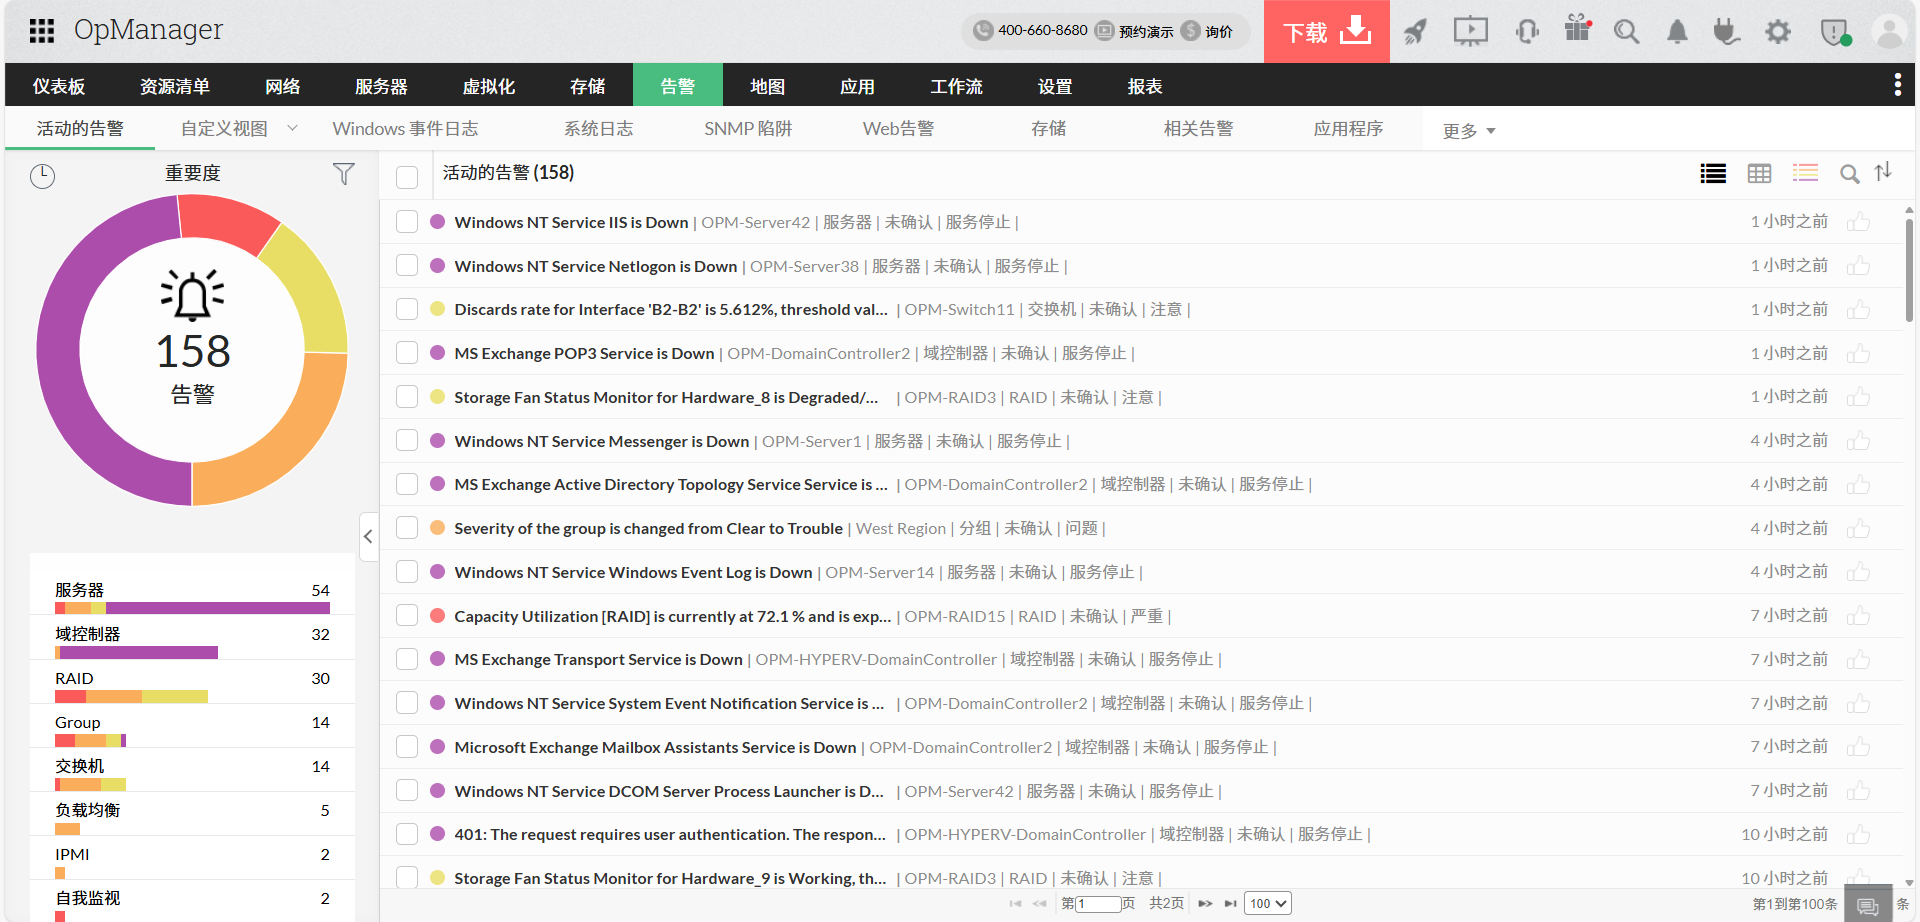Viewport: 1920px width, 922px height.
Task: Click the rocket quick-start icon
Action: click(x=1414, y=32)
